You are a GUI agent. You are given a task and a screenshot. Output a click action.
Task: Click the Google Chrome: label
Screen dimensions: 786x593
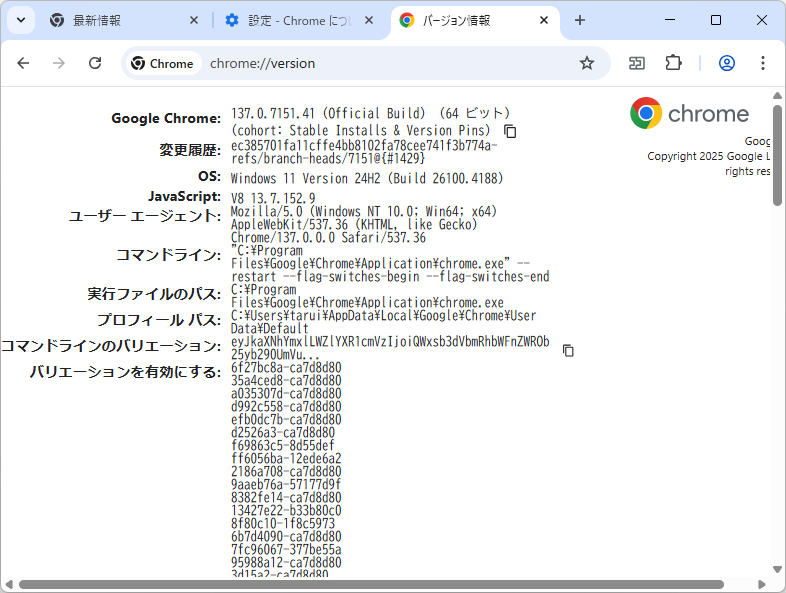click(x=166, y=118)
